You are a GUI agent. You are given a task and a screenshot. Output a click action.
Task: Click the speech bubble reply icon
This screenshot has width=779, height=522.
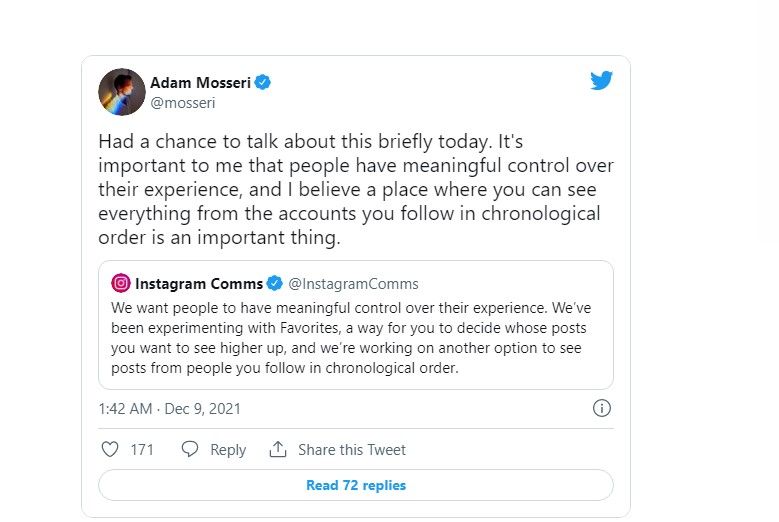pyautogui.click(x=190, y=449)
